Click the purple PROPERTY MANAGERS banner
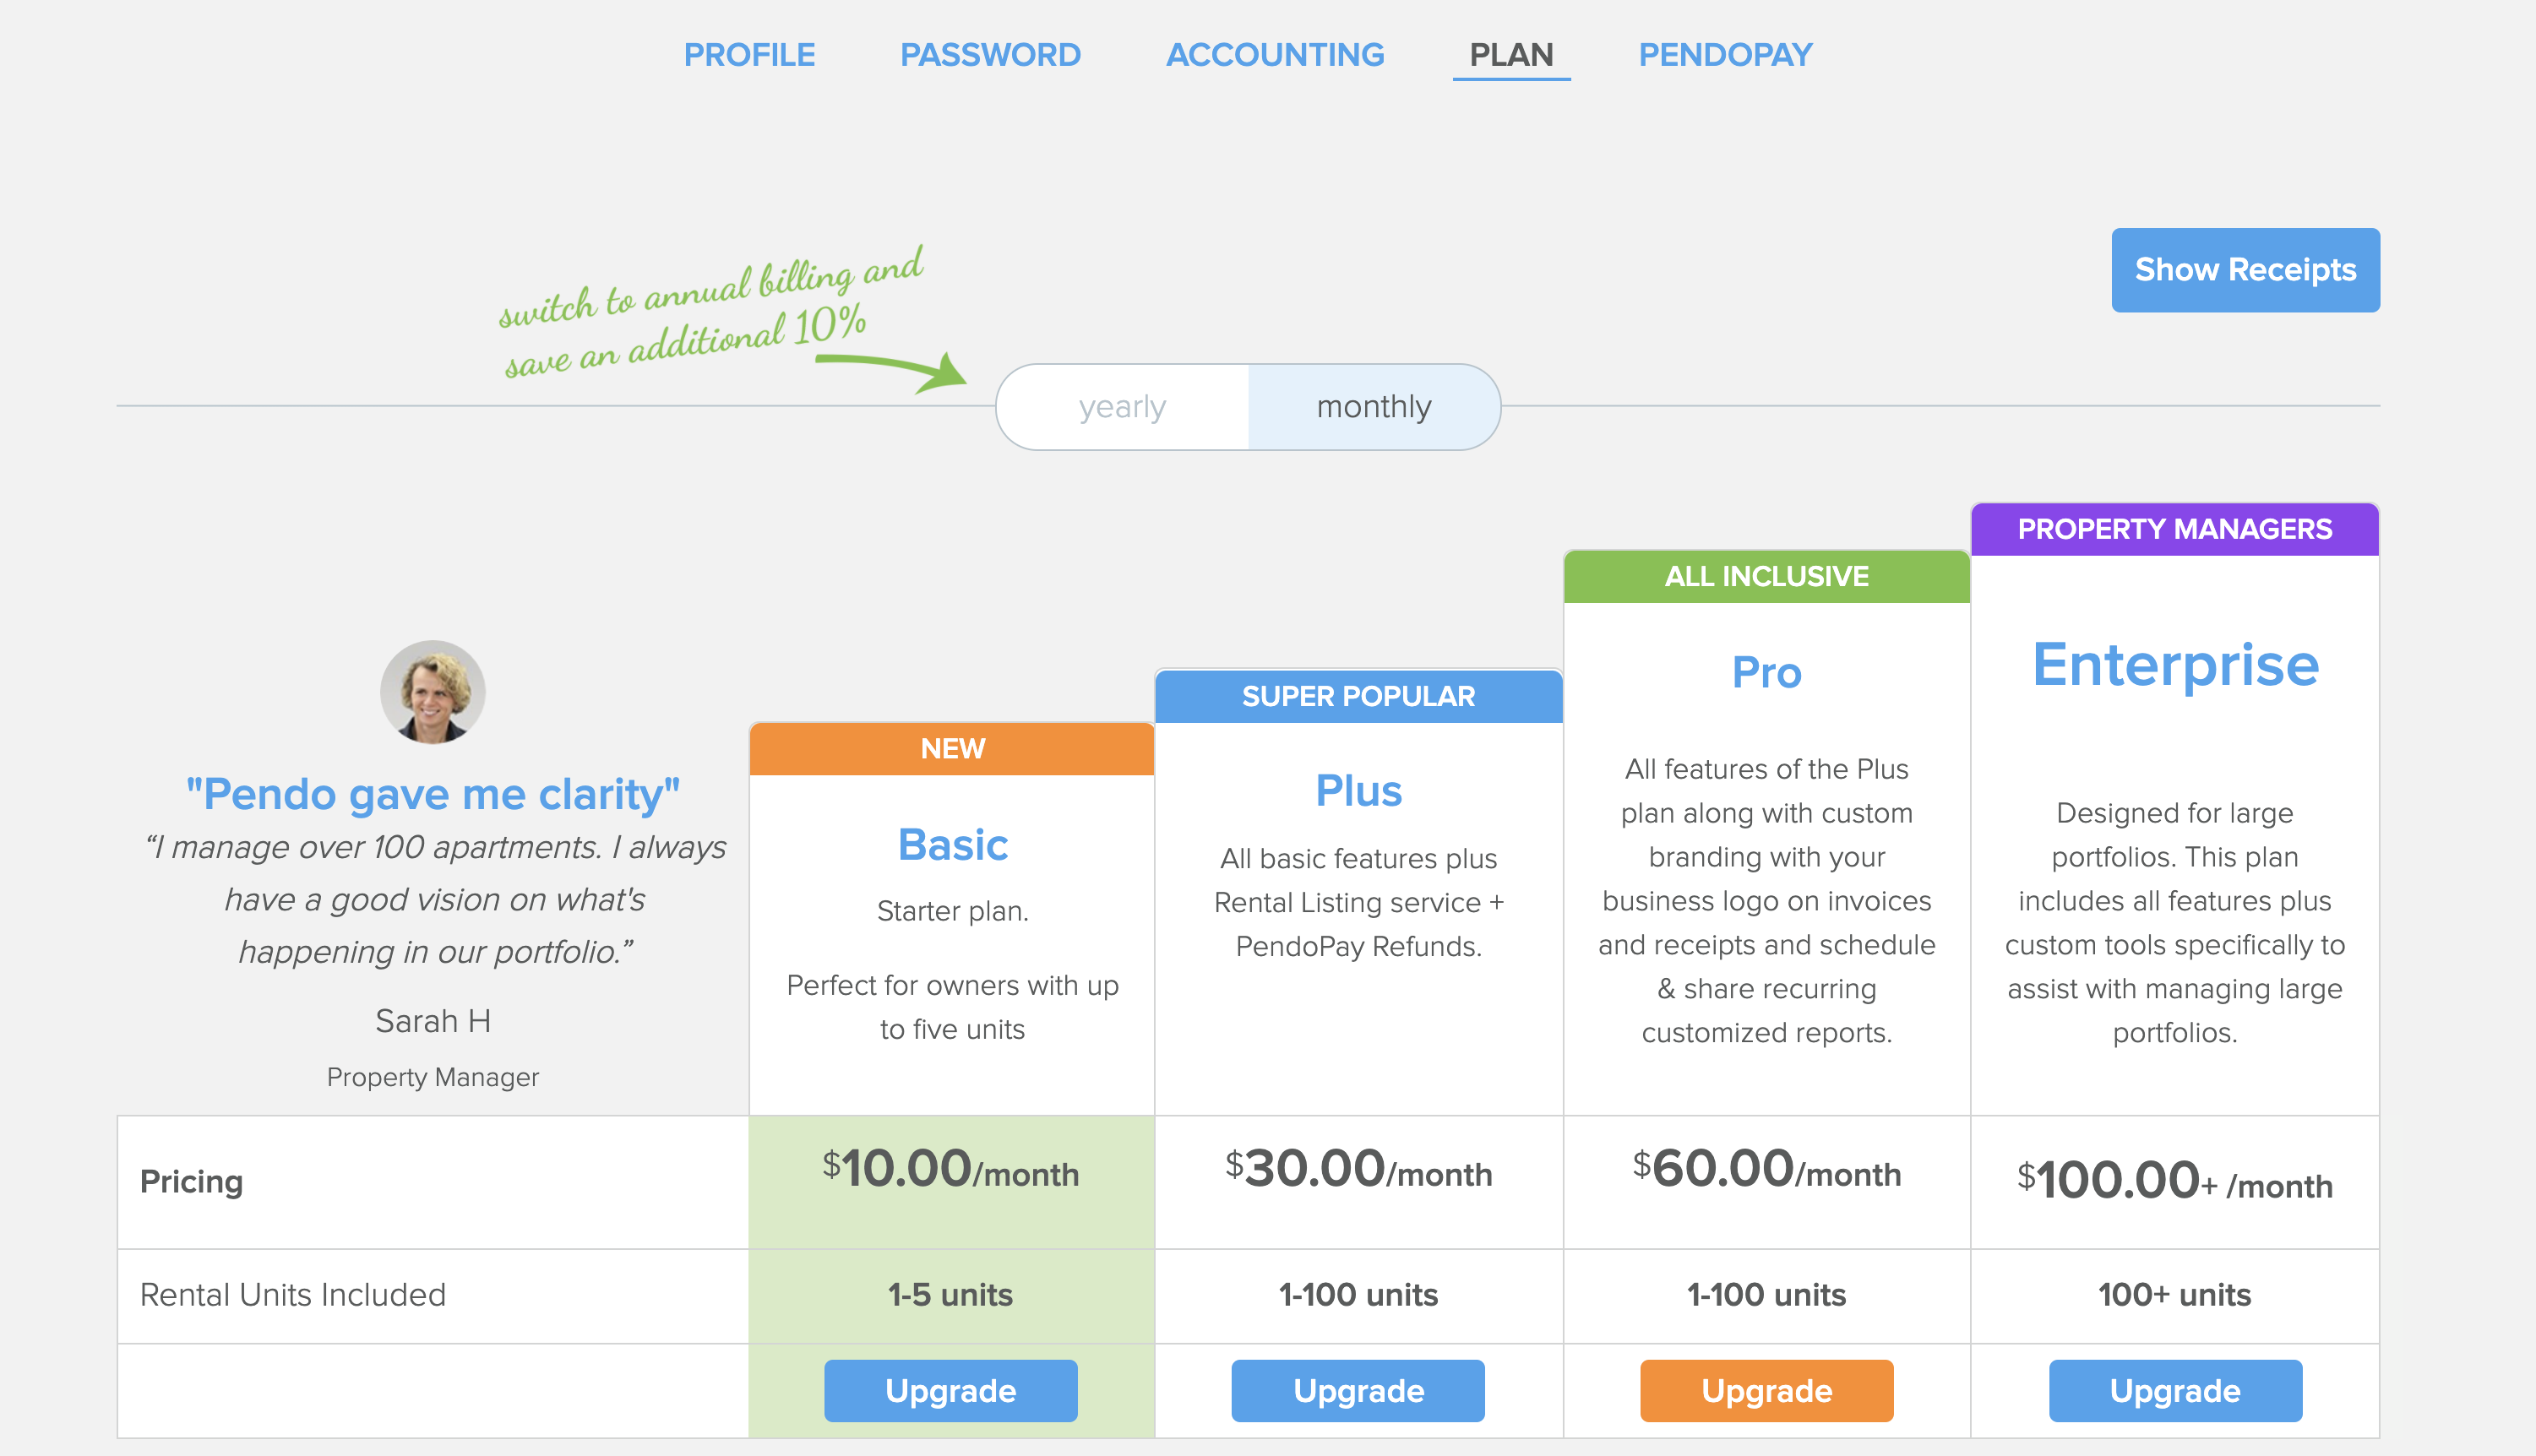Viewport: 2536px width, 1456px height. pos(2174,529)
